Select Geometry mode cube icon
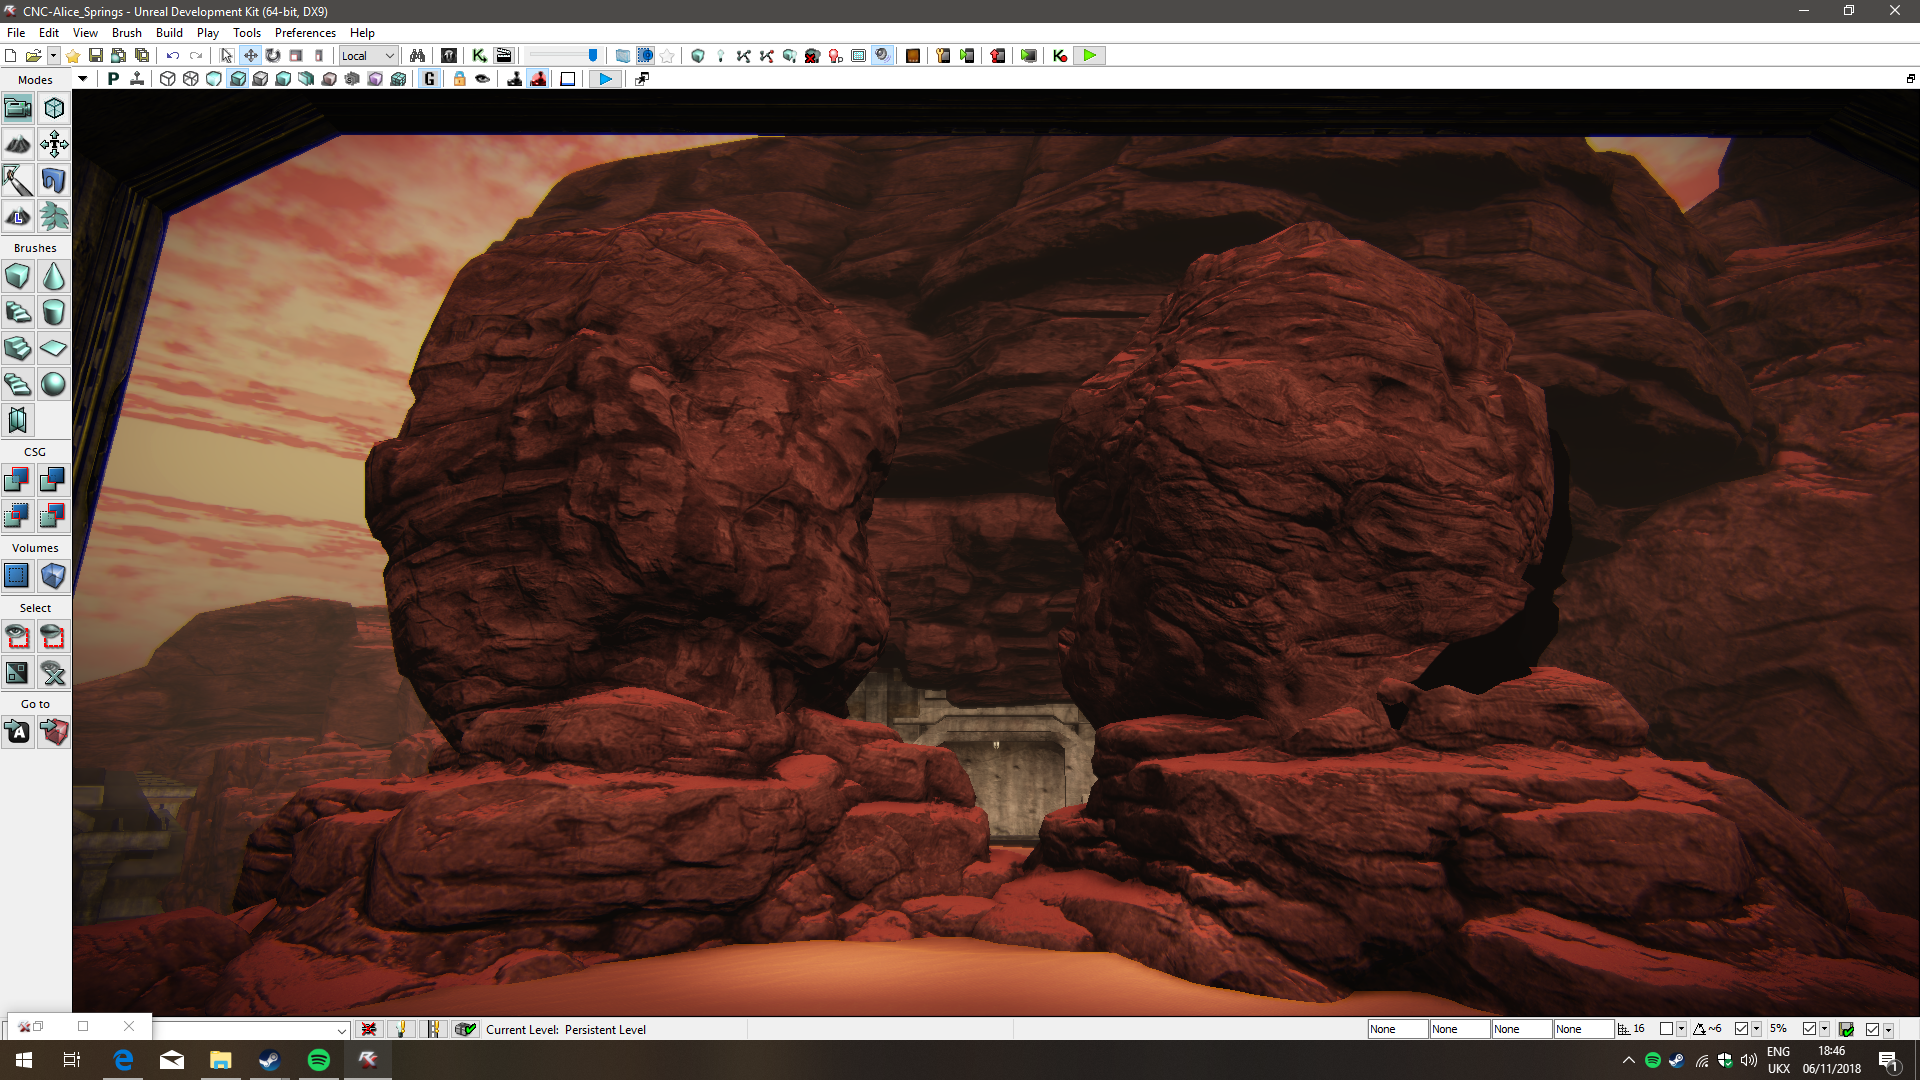The height and width of the screenshot is (1080, 1920). 54,108
